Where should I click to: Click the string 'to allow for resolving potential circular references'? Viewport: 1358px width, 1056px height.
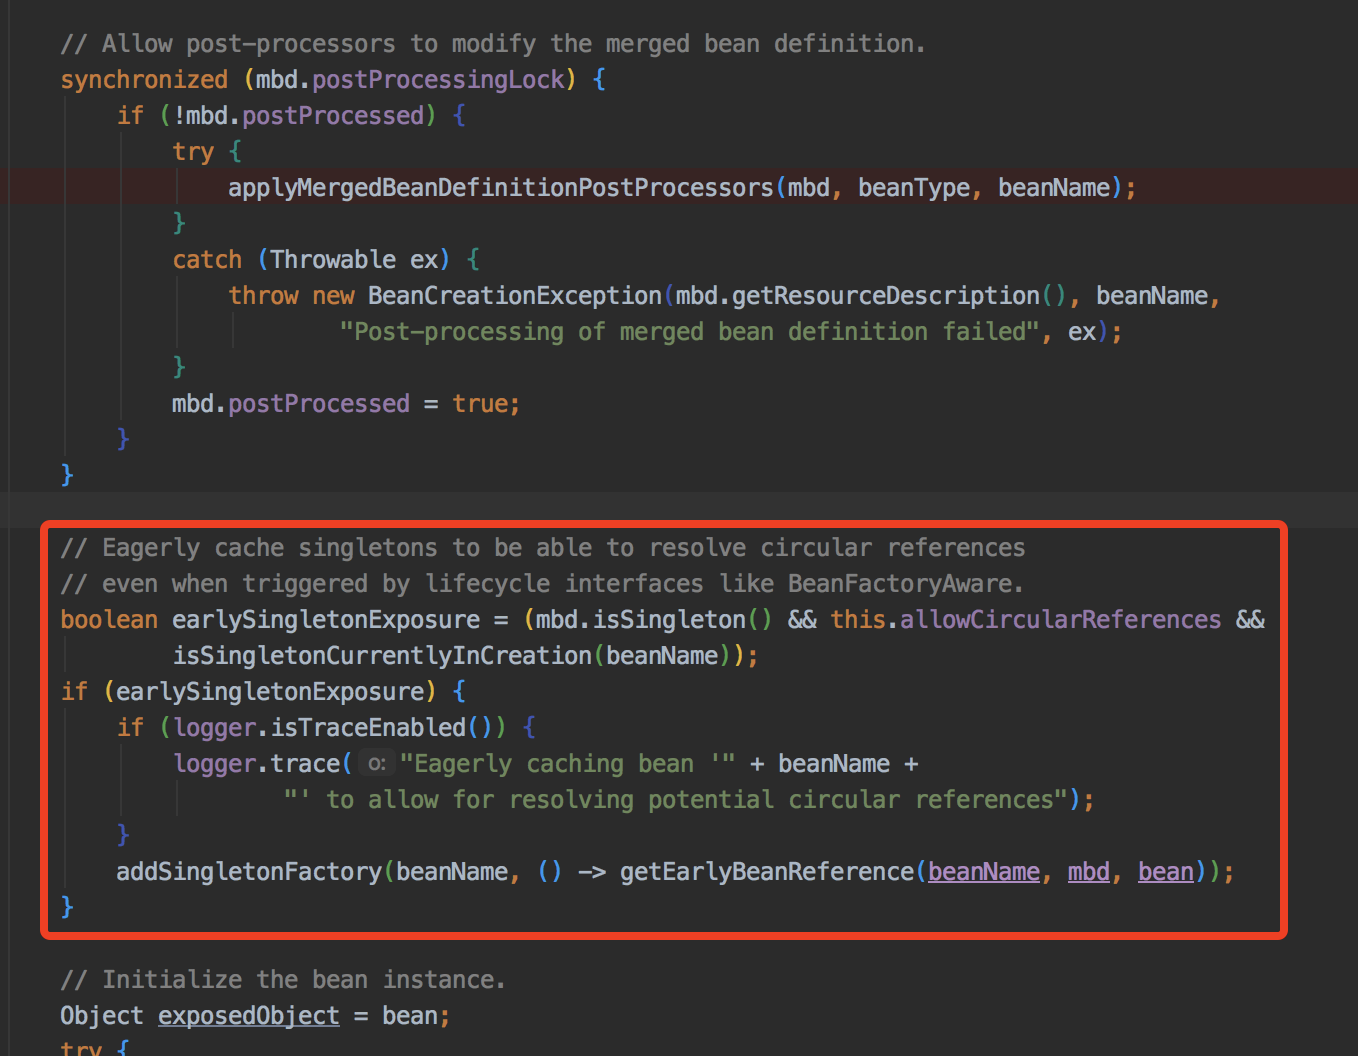(676, 800)
